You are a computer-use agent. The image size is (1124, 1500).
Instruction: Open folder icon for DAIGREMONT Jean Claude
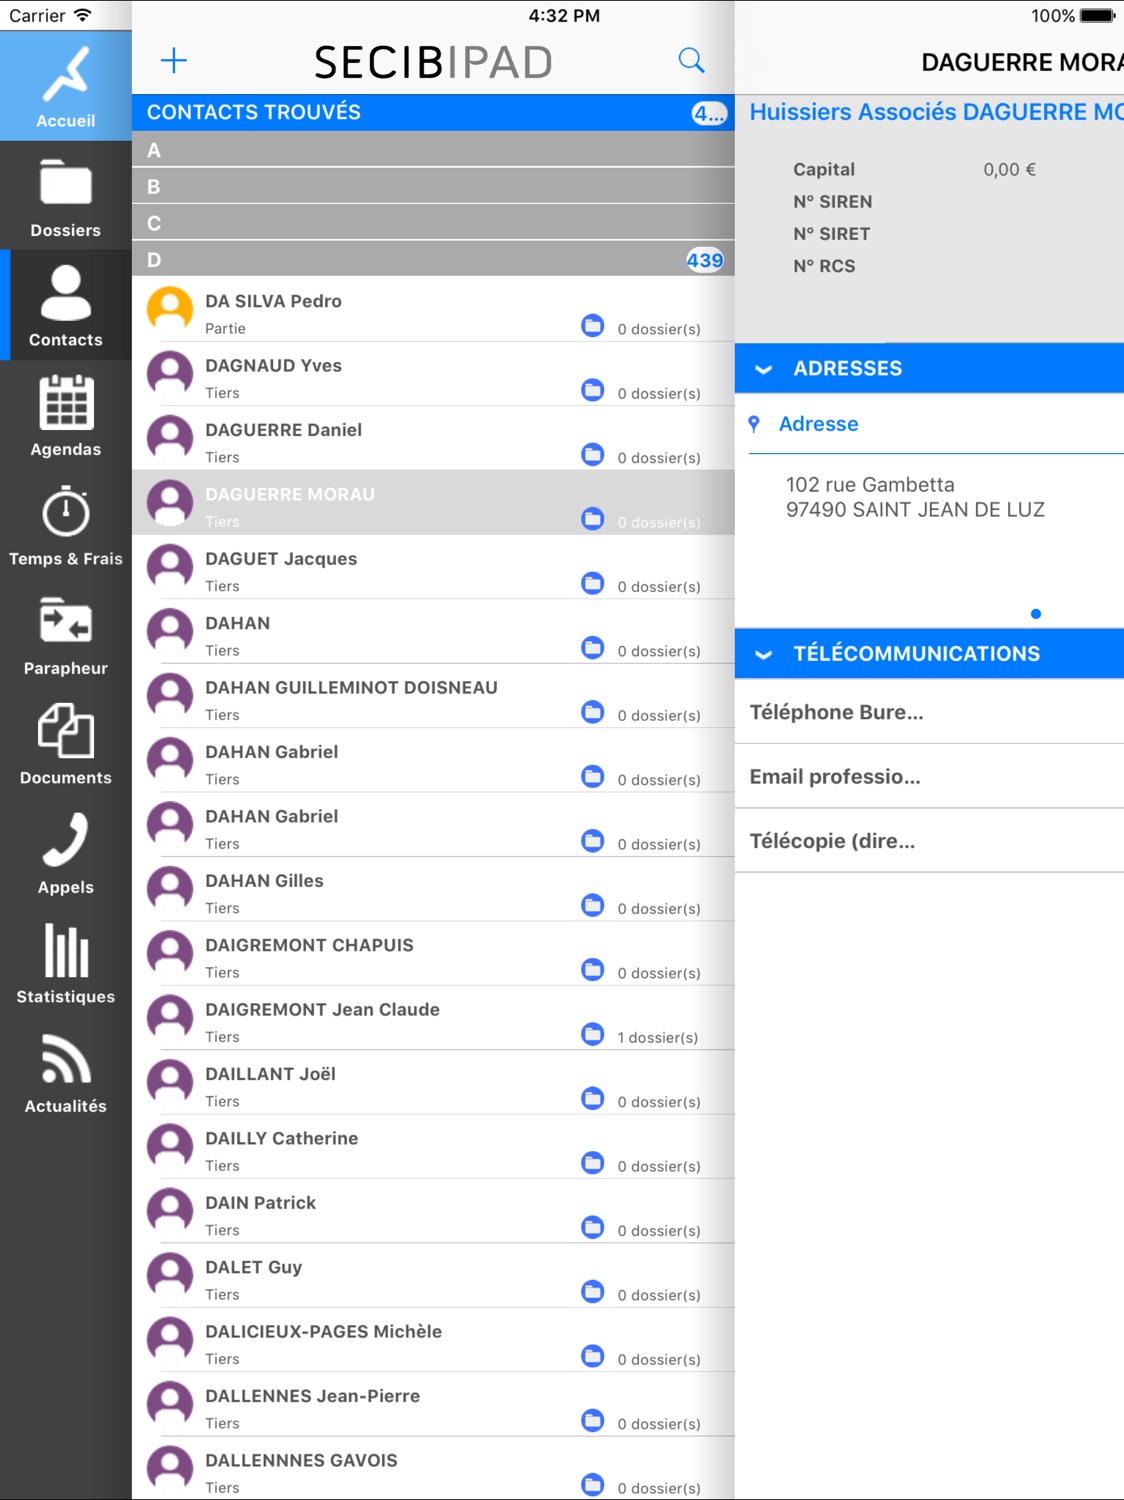(593, 1034)
